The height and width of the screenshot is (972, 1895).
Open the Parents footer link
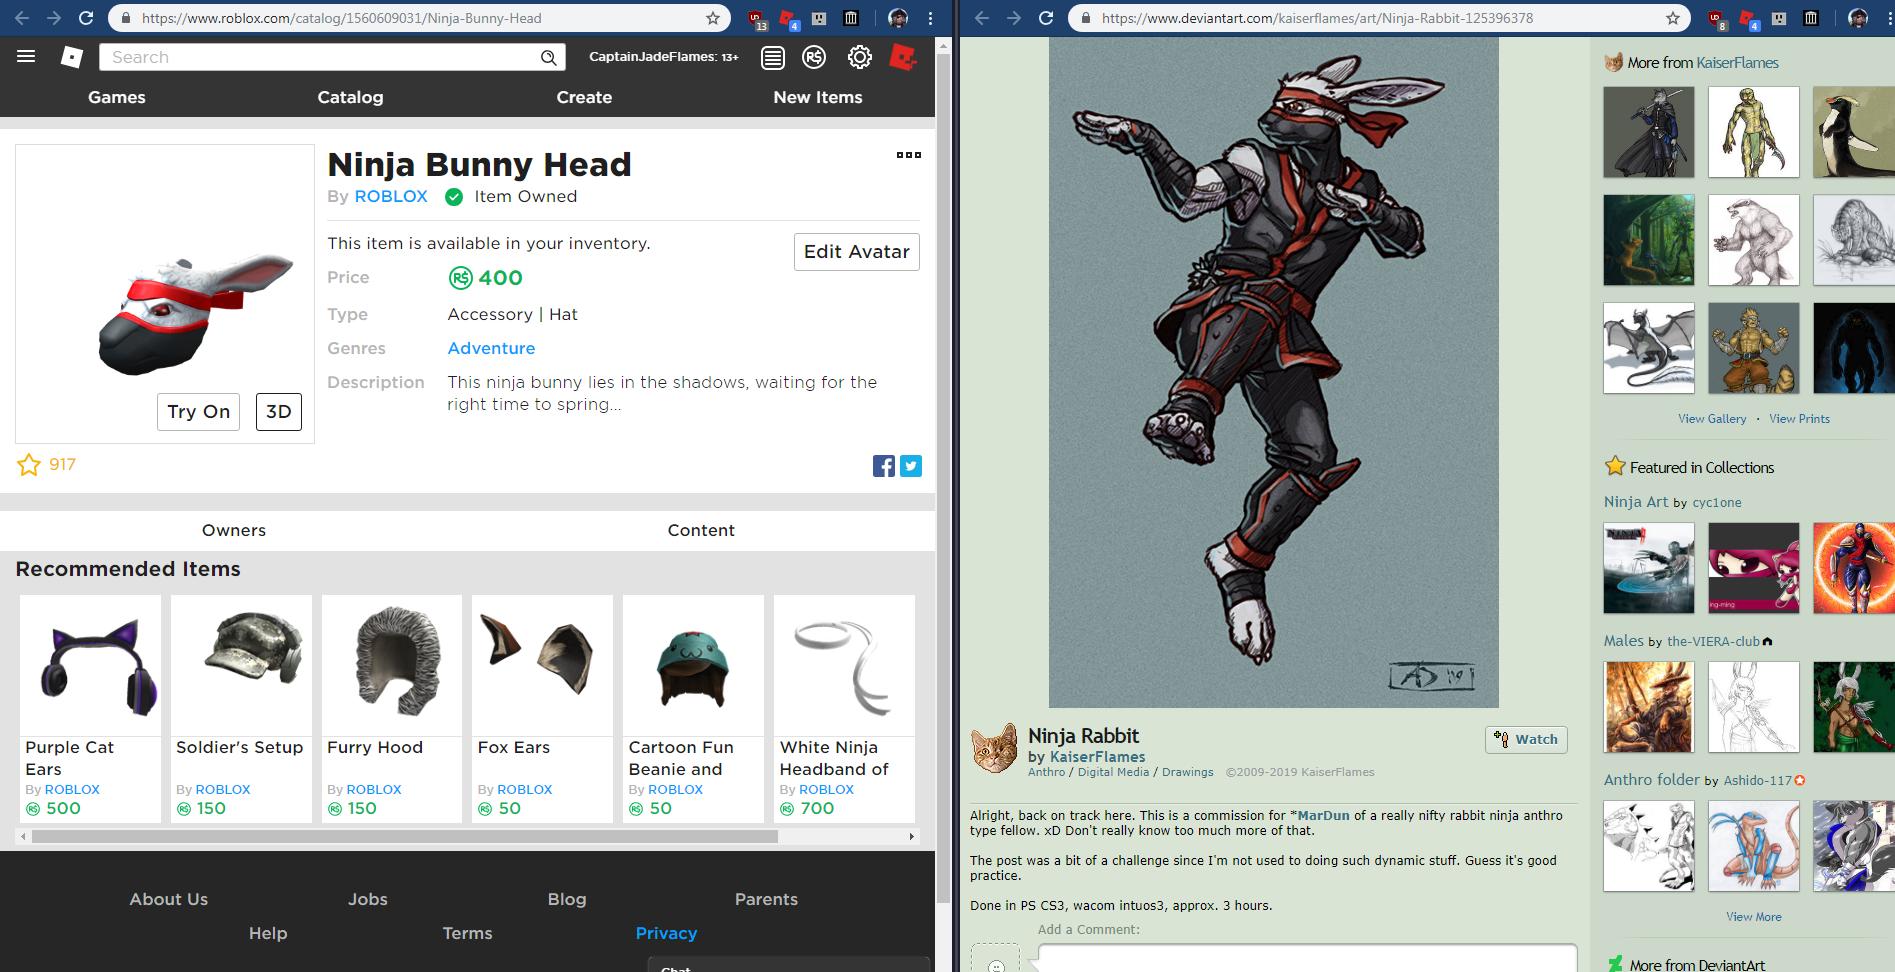pos(766,899)
